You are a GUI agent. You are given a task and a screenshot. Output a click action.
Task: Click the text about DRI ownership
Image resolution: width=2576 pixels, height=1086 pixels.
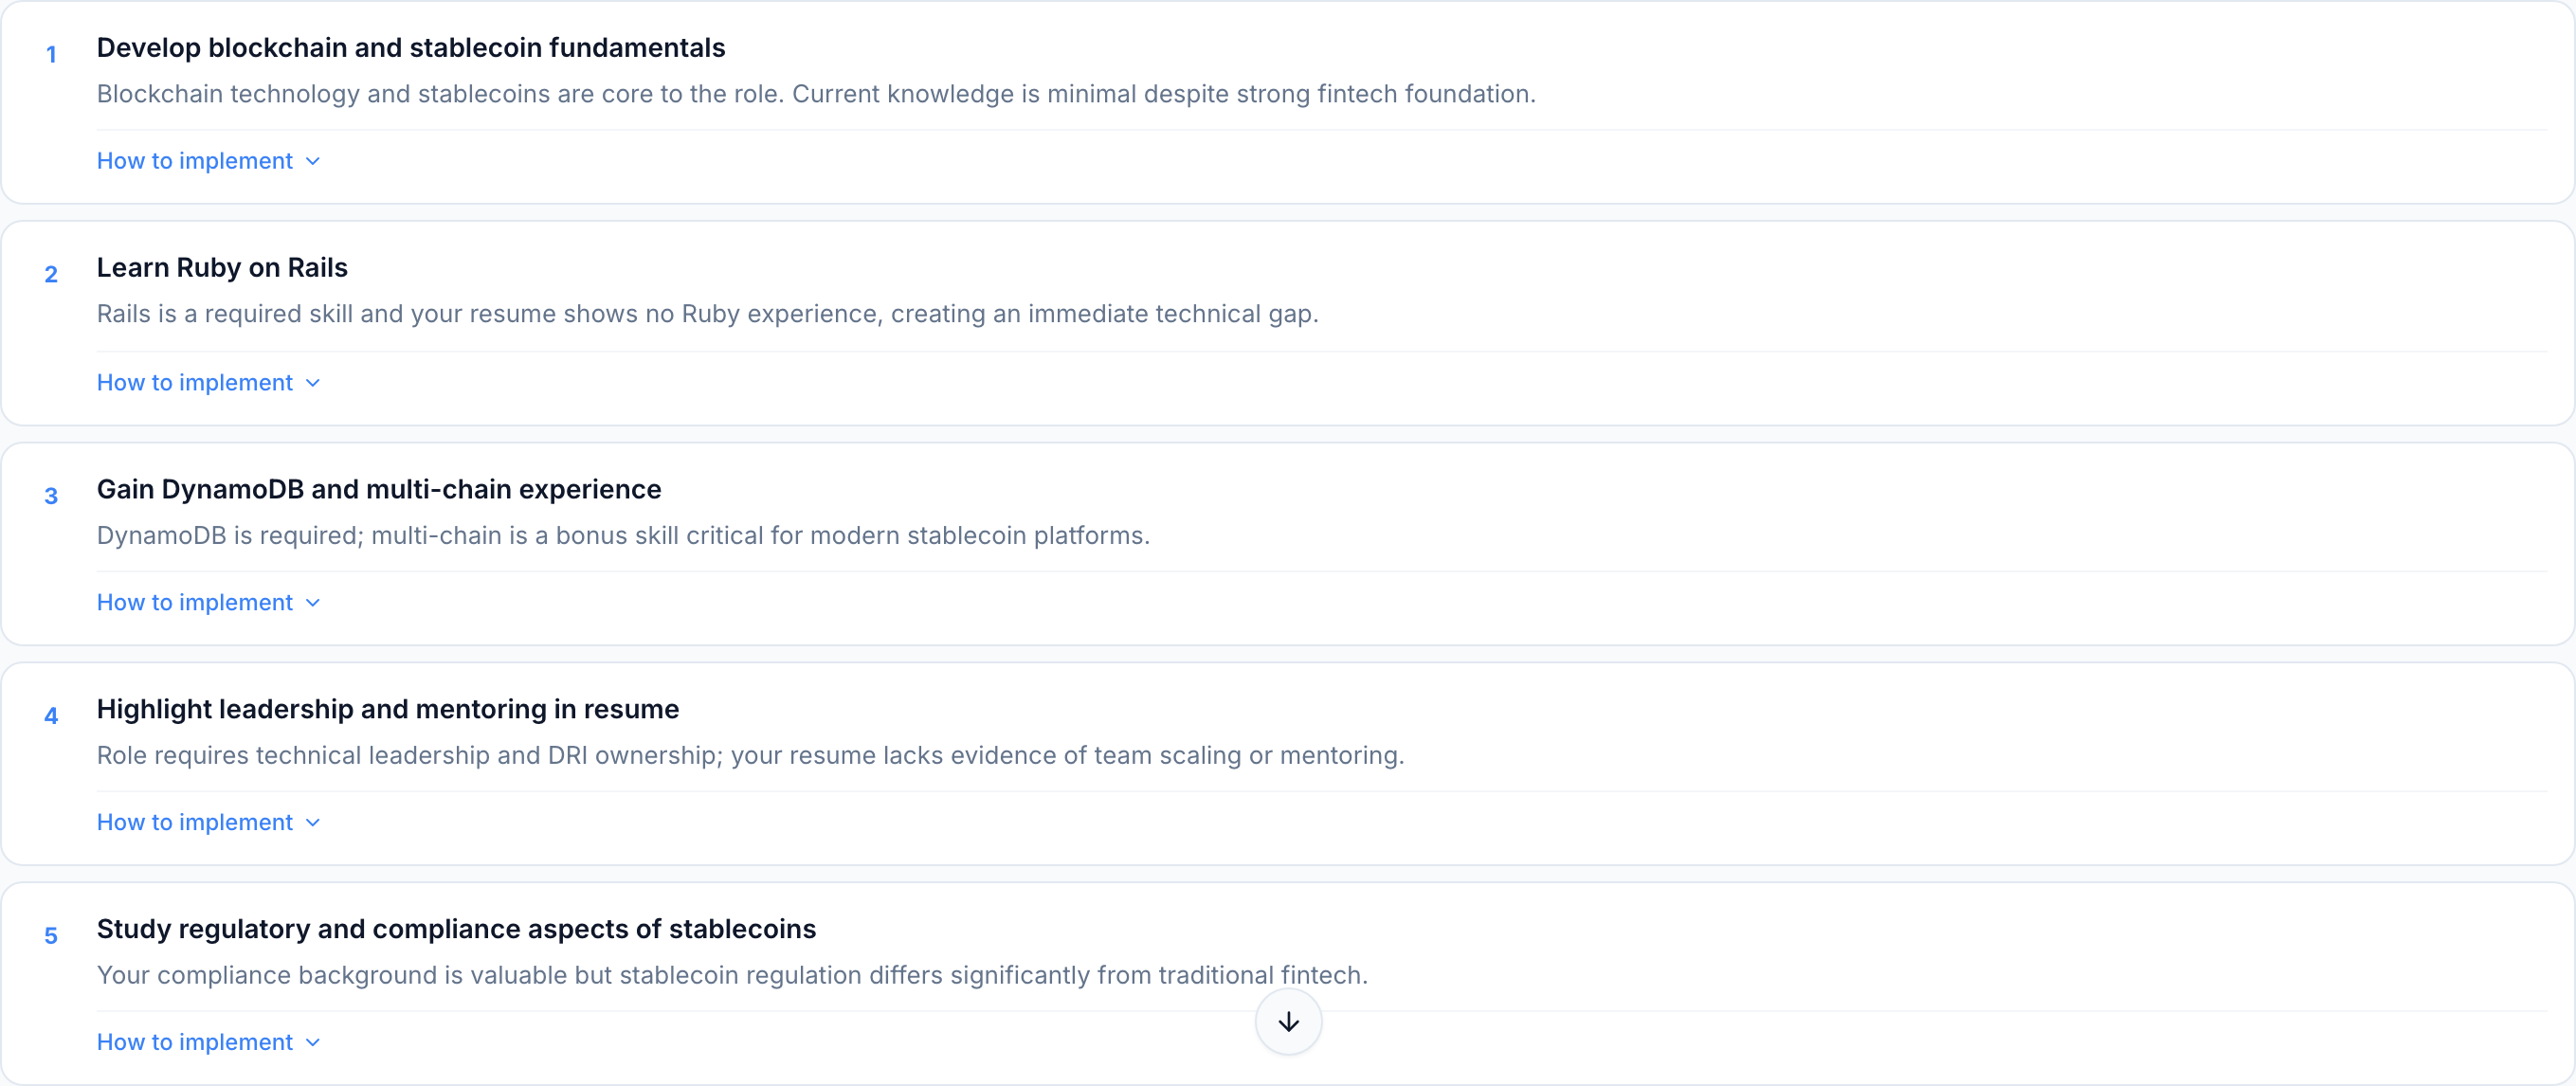(x=750, y=756)
